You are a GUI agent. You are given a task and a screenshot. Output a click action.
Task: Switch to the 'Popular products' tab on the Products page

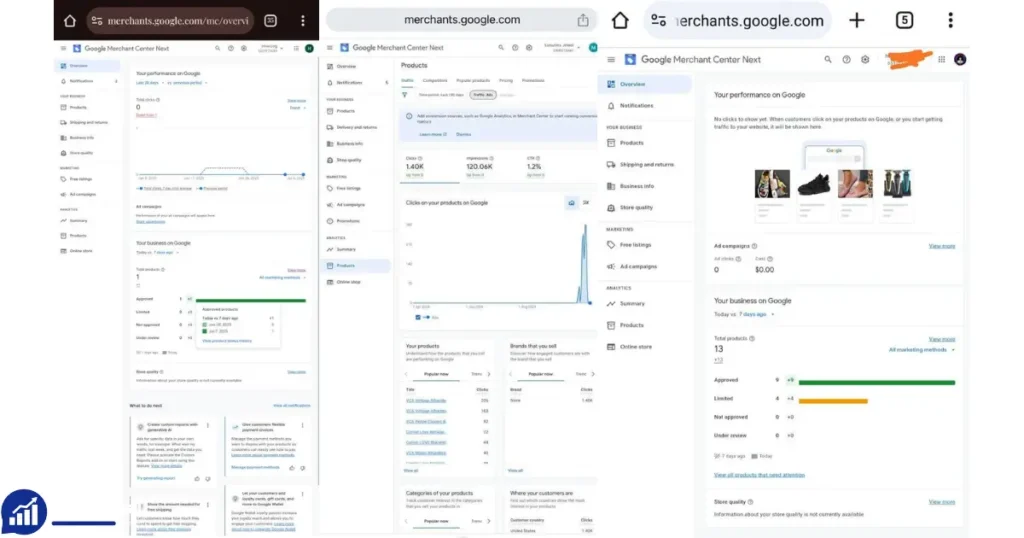coord(473,81)
